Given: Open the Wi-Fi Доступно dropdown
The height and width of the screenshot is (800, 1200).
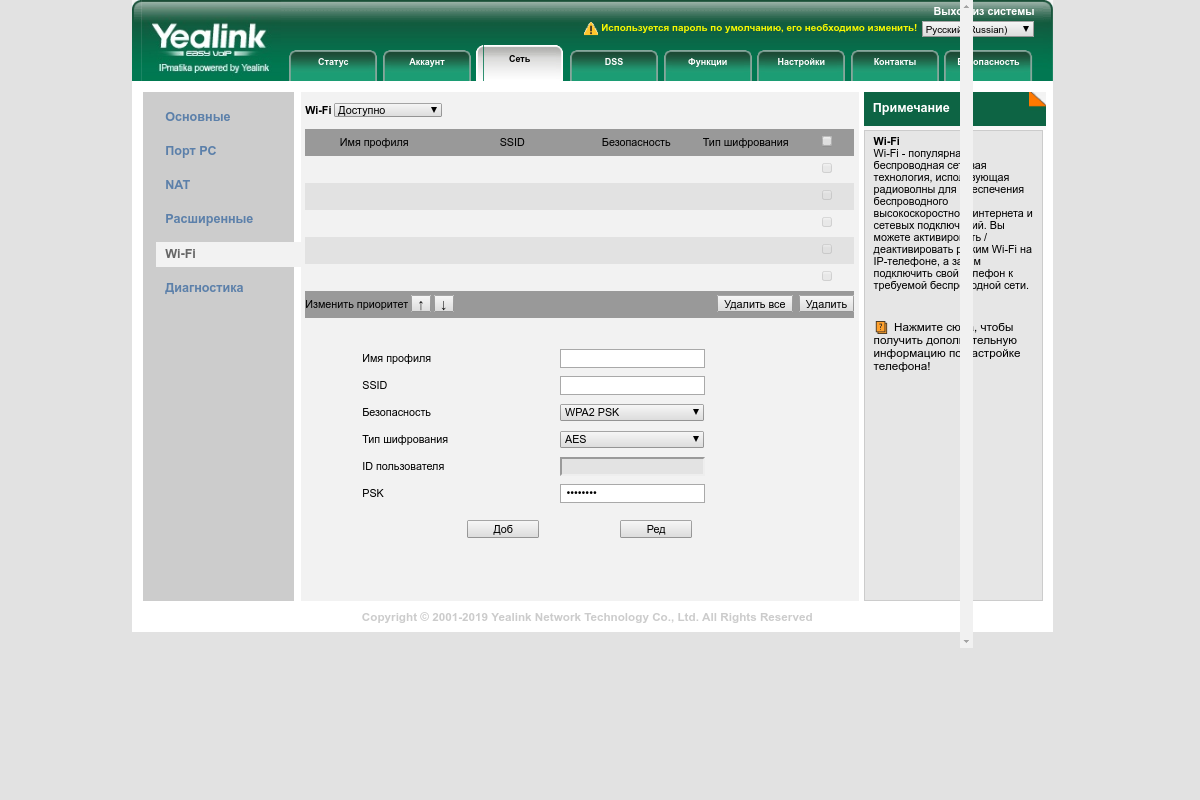Looking at the screenshot, I should [388, 110].
